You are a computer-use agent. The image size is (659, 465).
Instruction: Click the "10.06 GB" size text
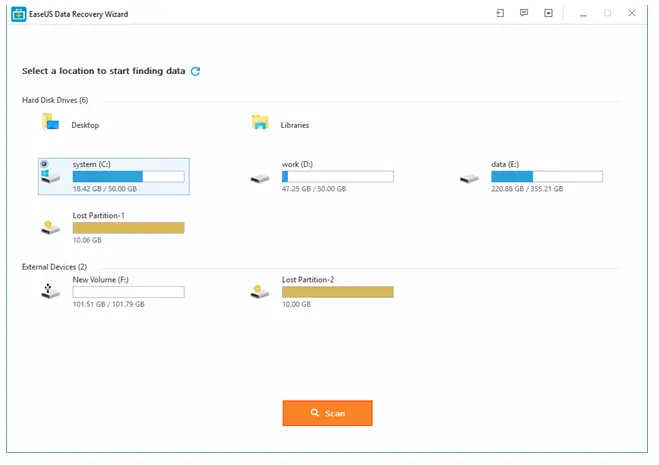pyautogui.click(x=87, y=240)
